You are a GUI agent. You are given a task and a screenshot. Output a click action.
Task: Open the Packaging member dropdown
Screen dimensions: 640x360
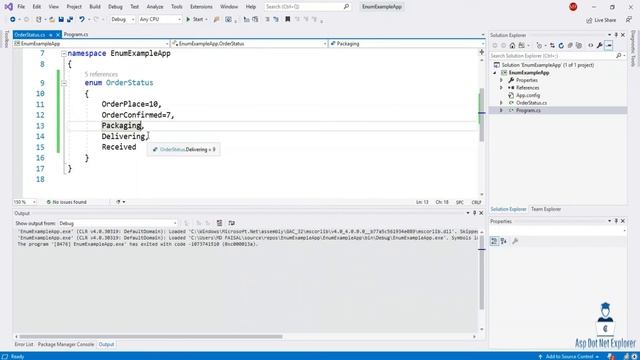pos(407,44)
